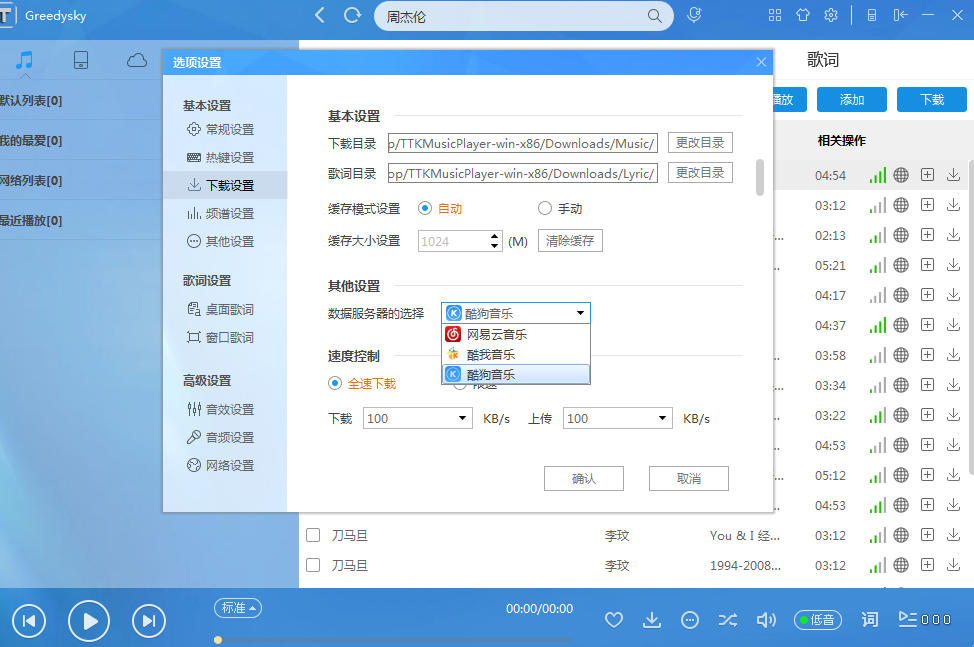This screenshot has width=974, height=647.
Task: Start playback with the play button
Action: (89, 621)
